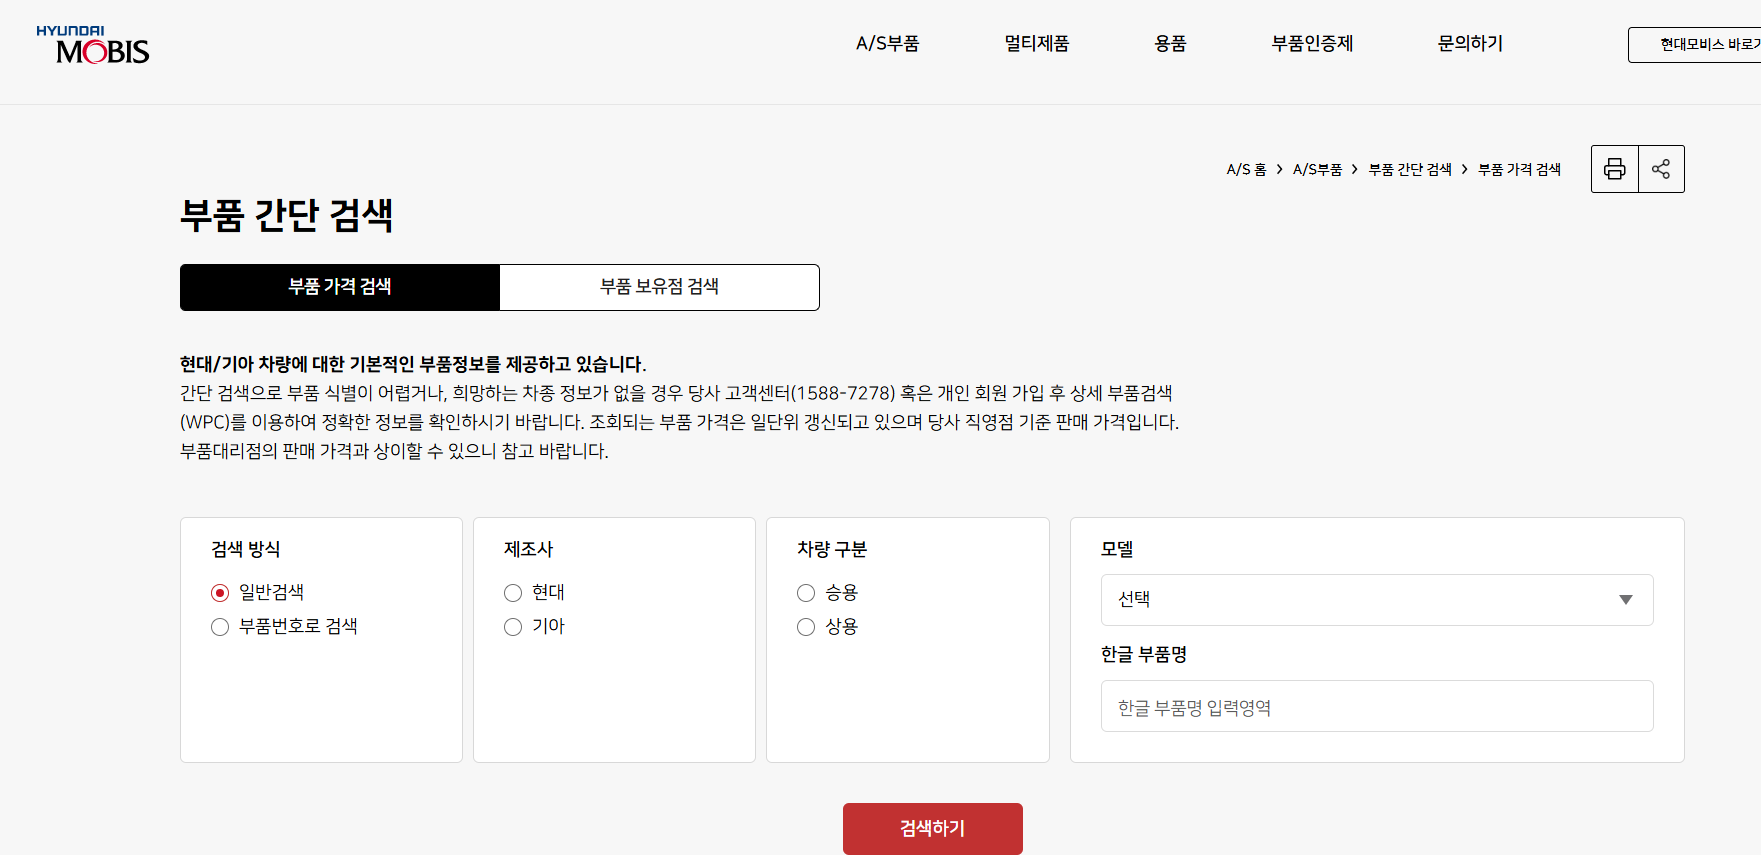Select the 일반검색 radio button
Screen dimensions: 1761x855
coord(220,593)
